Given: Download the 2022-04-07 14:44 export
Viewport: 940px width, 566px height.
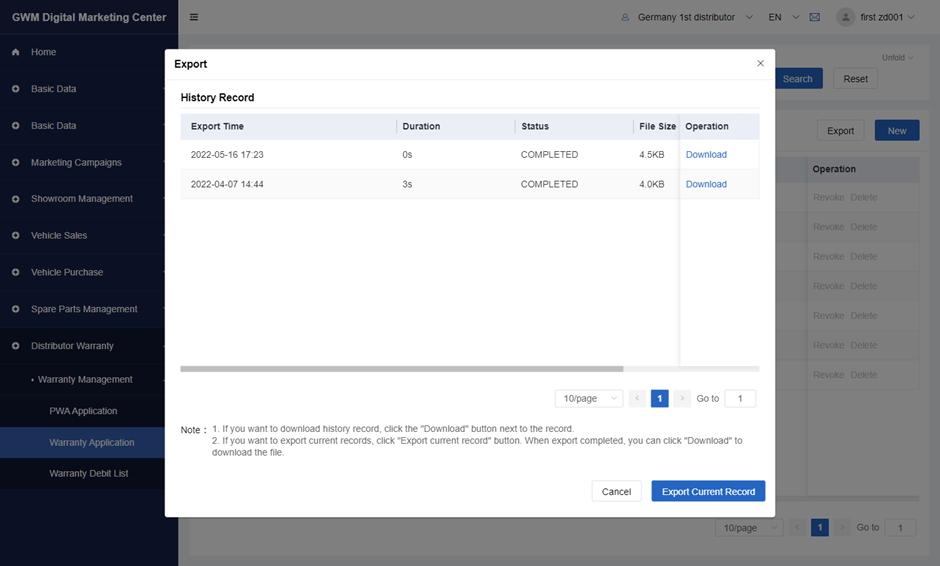Looking at the screenshot, I should 706,184.
